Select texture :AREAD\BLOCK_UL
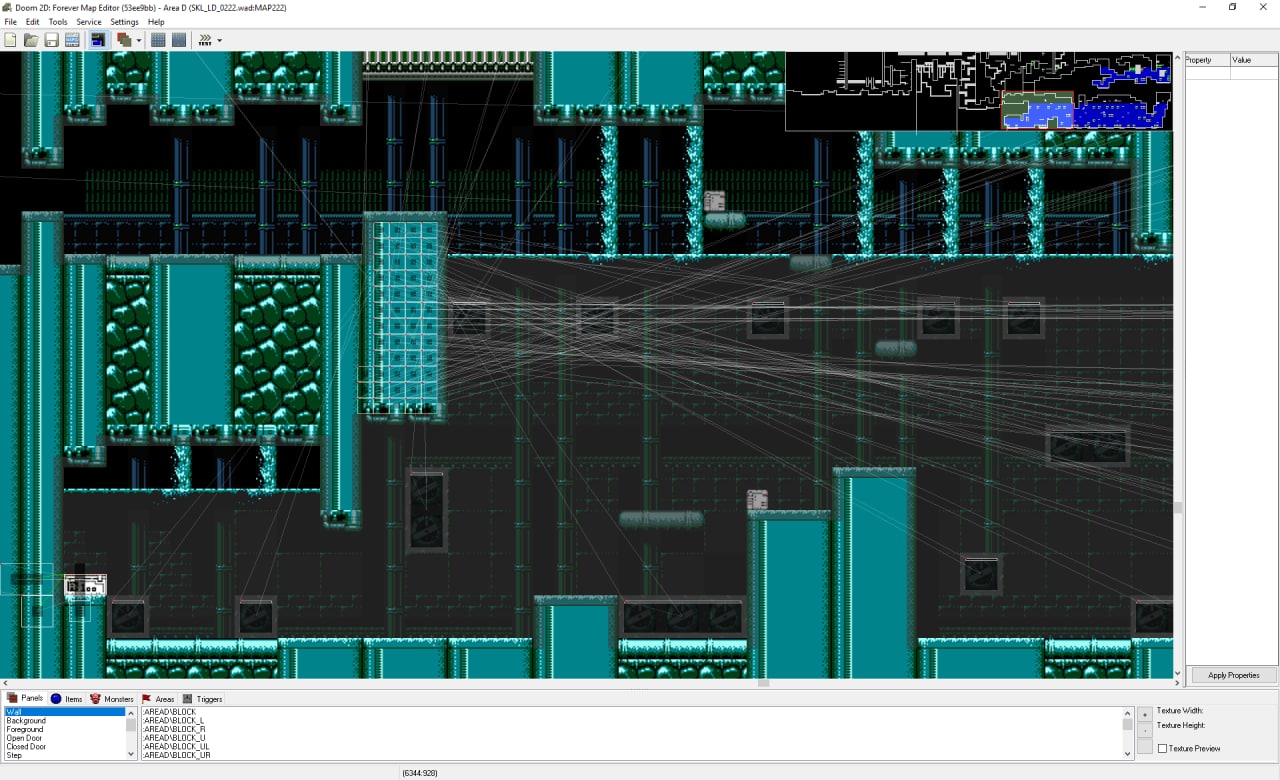The height and width of the screenshot is (780, 1280). tap(632, 747)
